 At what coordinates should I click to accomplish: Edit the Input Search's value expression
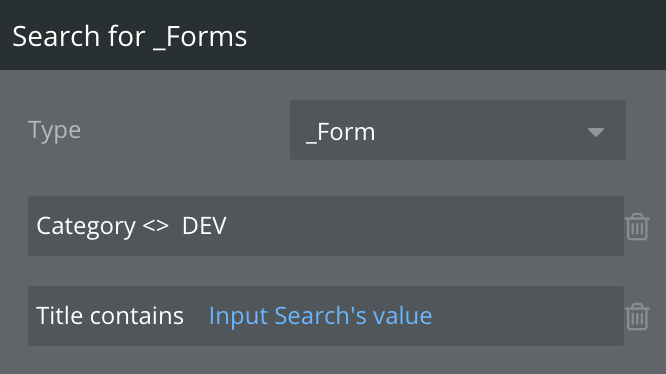click(320, 315)
